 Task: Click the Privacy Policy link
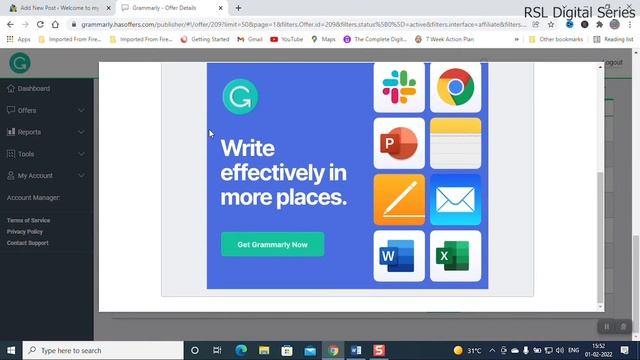(x=24, y=231)
